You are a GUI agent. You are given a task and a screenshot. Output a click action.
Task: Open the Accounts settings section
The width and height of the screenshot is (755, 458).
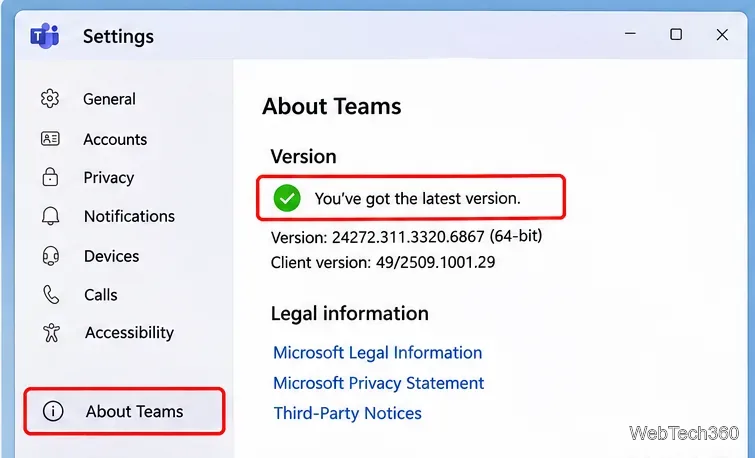tap(115, 139)
